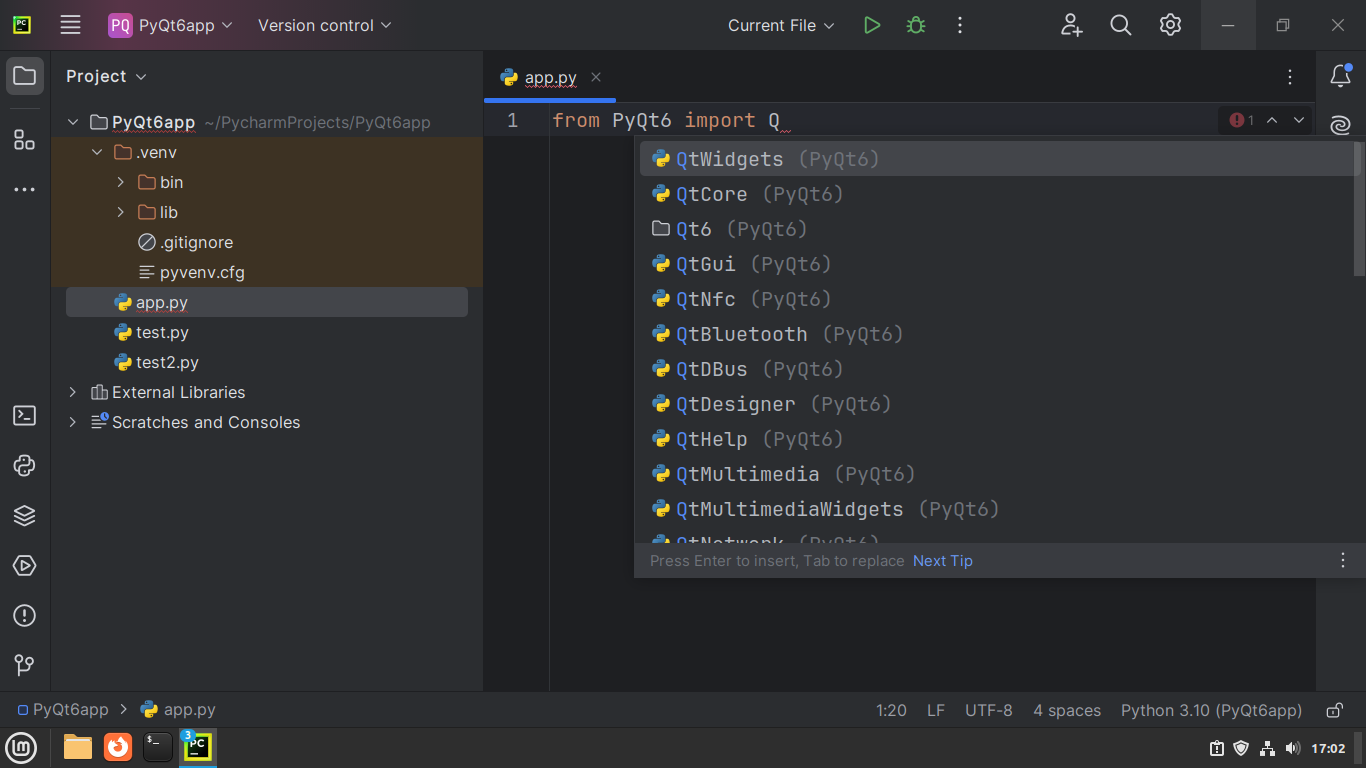Go to next highlighted error
The image size is (1366, 768).
click(x=1299, y=120)
